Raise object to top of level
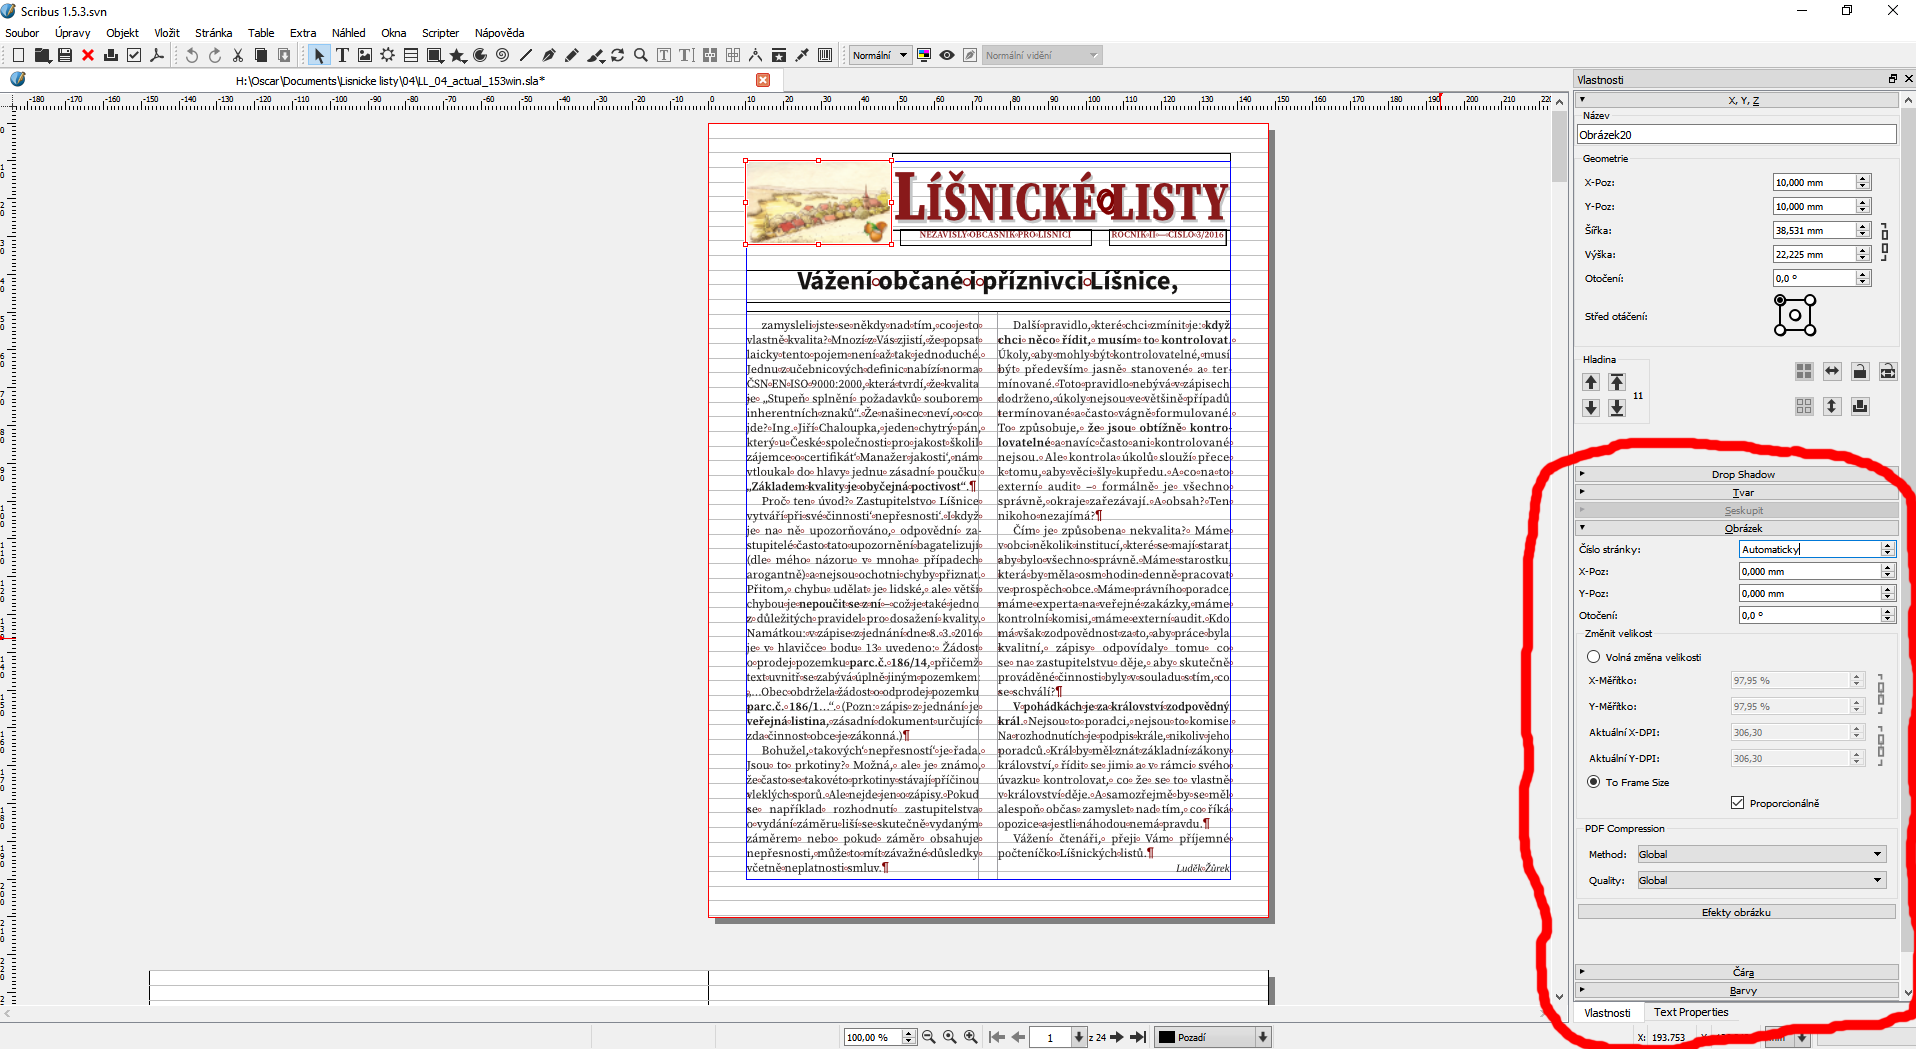Viewport: 1916px width, 1049px height. [1617, 382]
